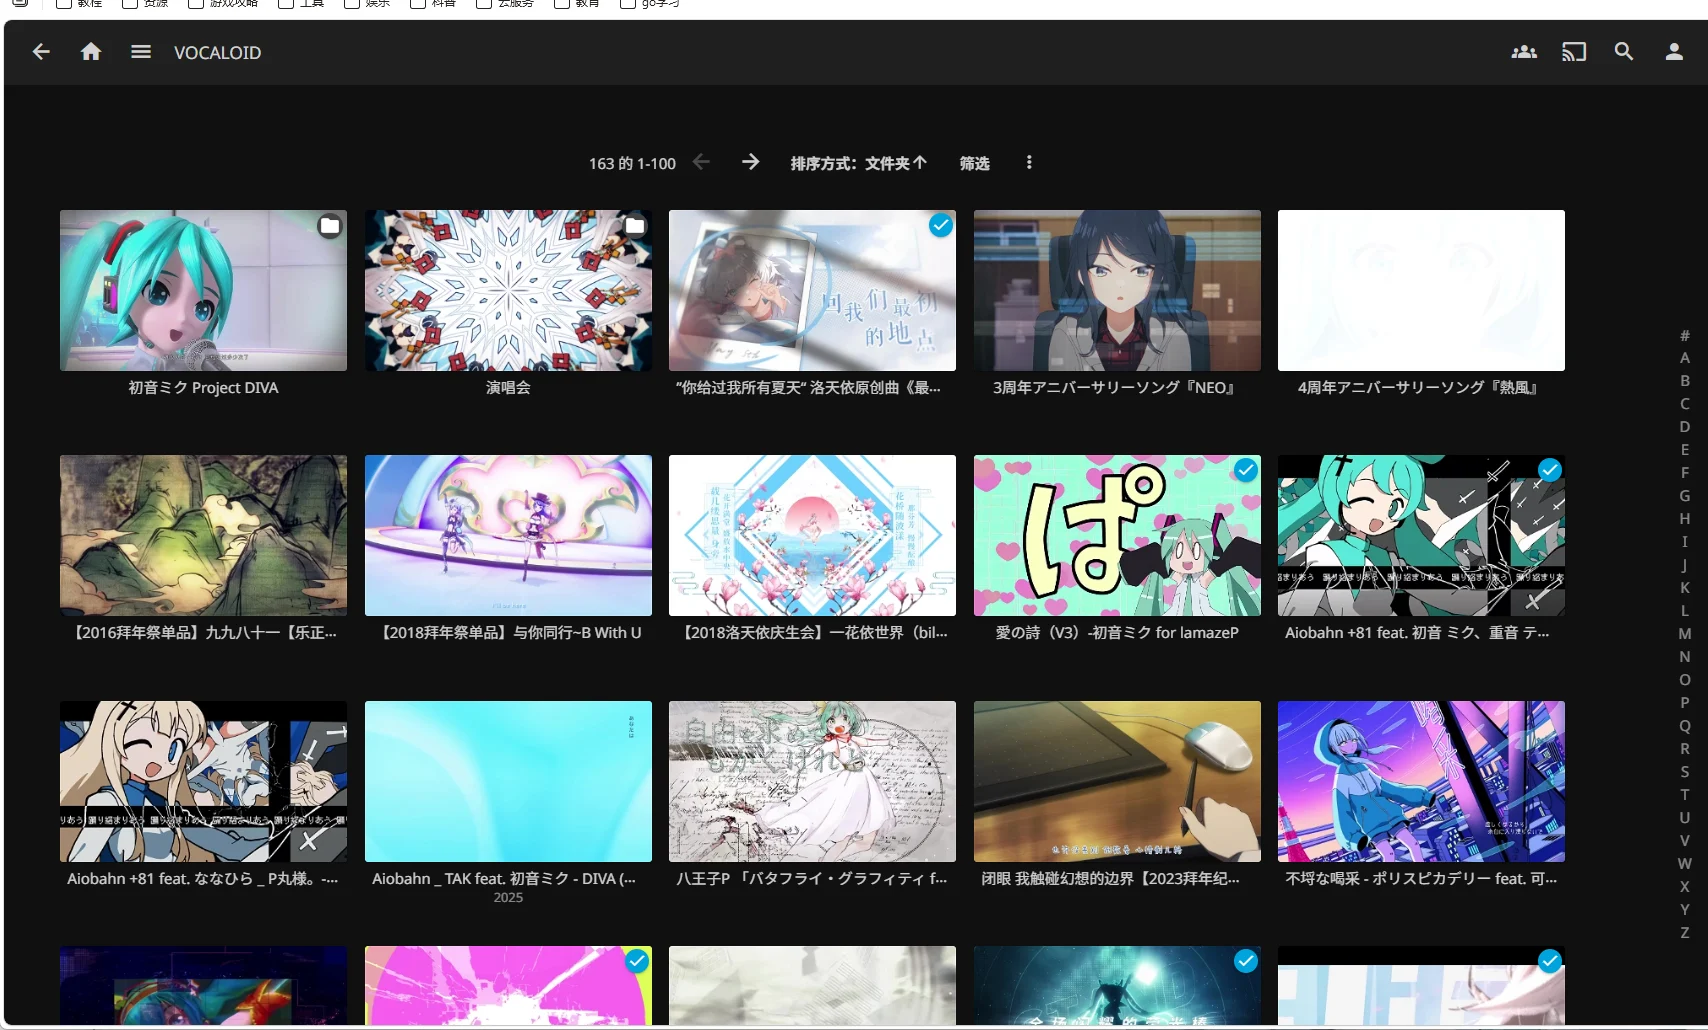The height and width of the screenshot is (1030, 1708).
Task: Open 初音ミク Project DIVA folder thumbnail
Action: [x=203, y=290]
